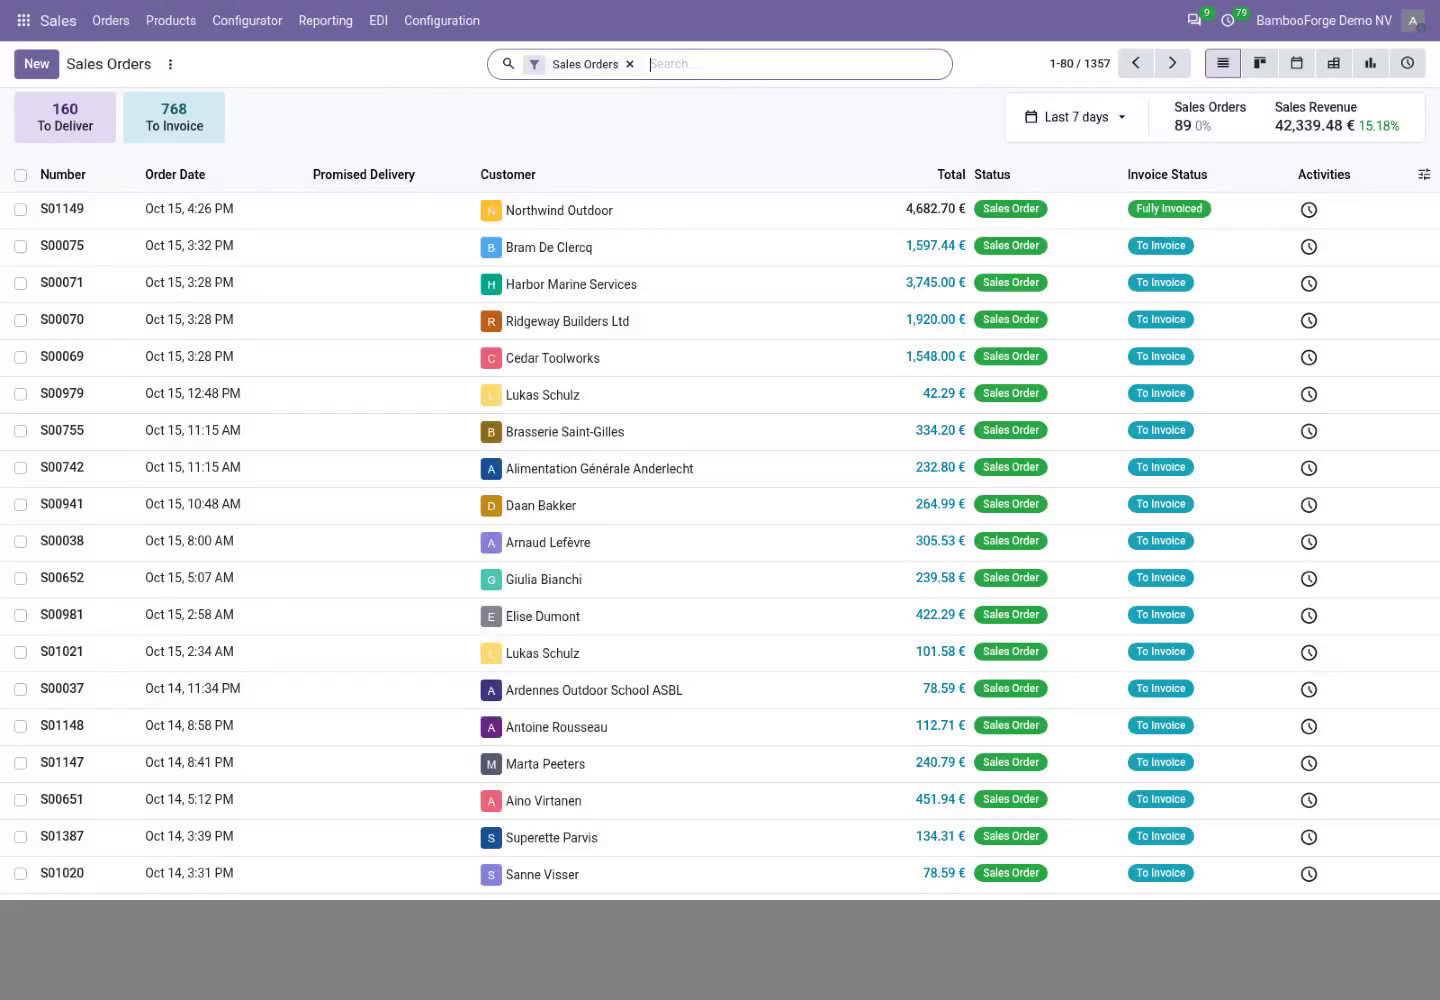This screenshot has height=1000, width=1440.
Task: Click the 160 To Deliver card
Action: pyautogui.click(x=65, y=117)
